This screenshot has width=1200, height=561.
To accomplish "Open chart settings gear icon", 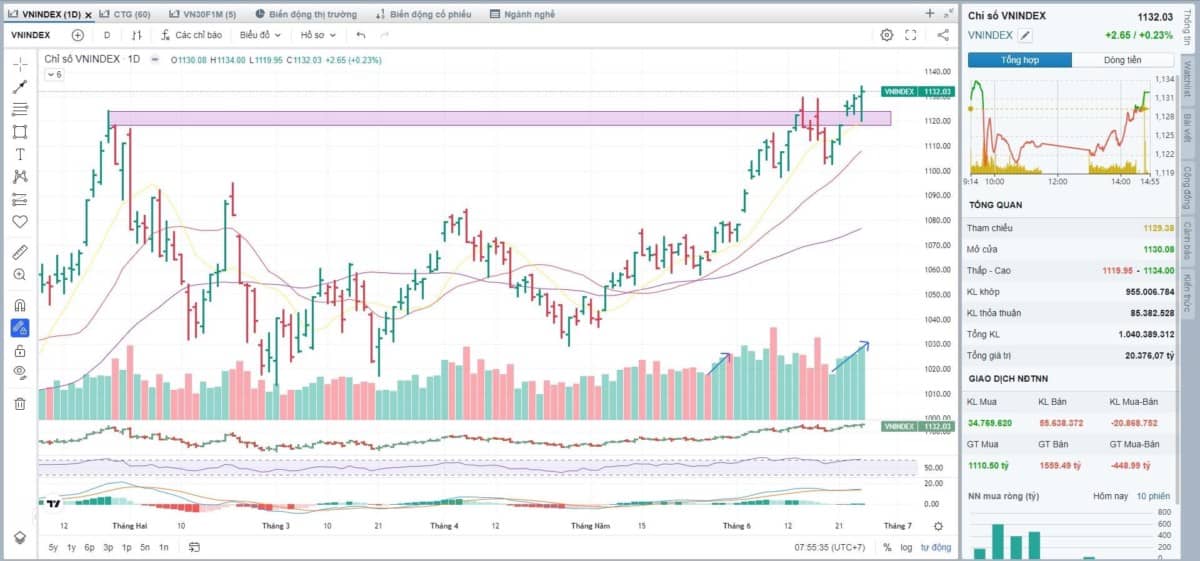I will point(886,35).
